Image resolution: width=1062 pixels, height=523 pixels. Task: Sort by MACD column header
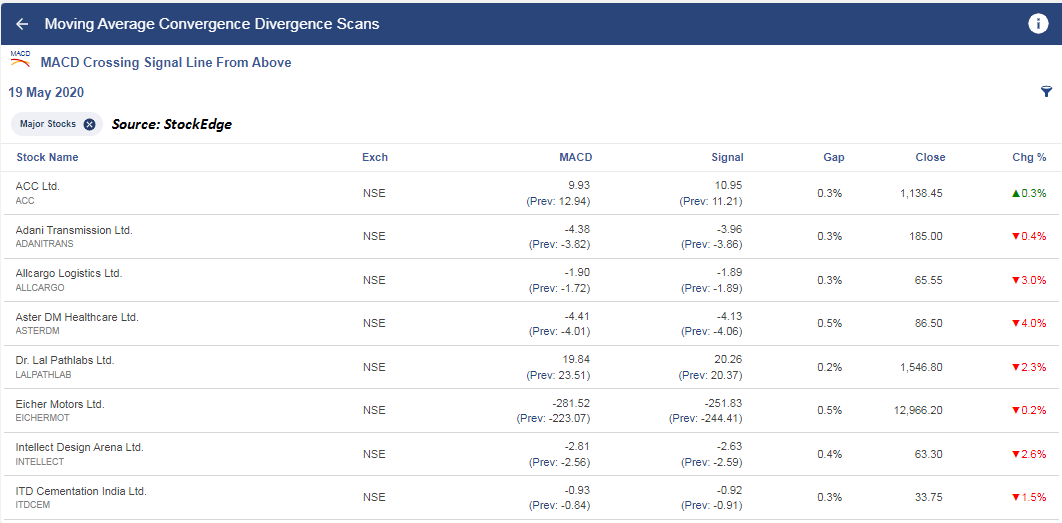(576, 157)
